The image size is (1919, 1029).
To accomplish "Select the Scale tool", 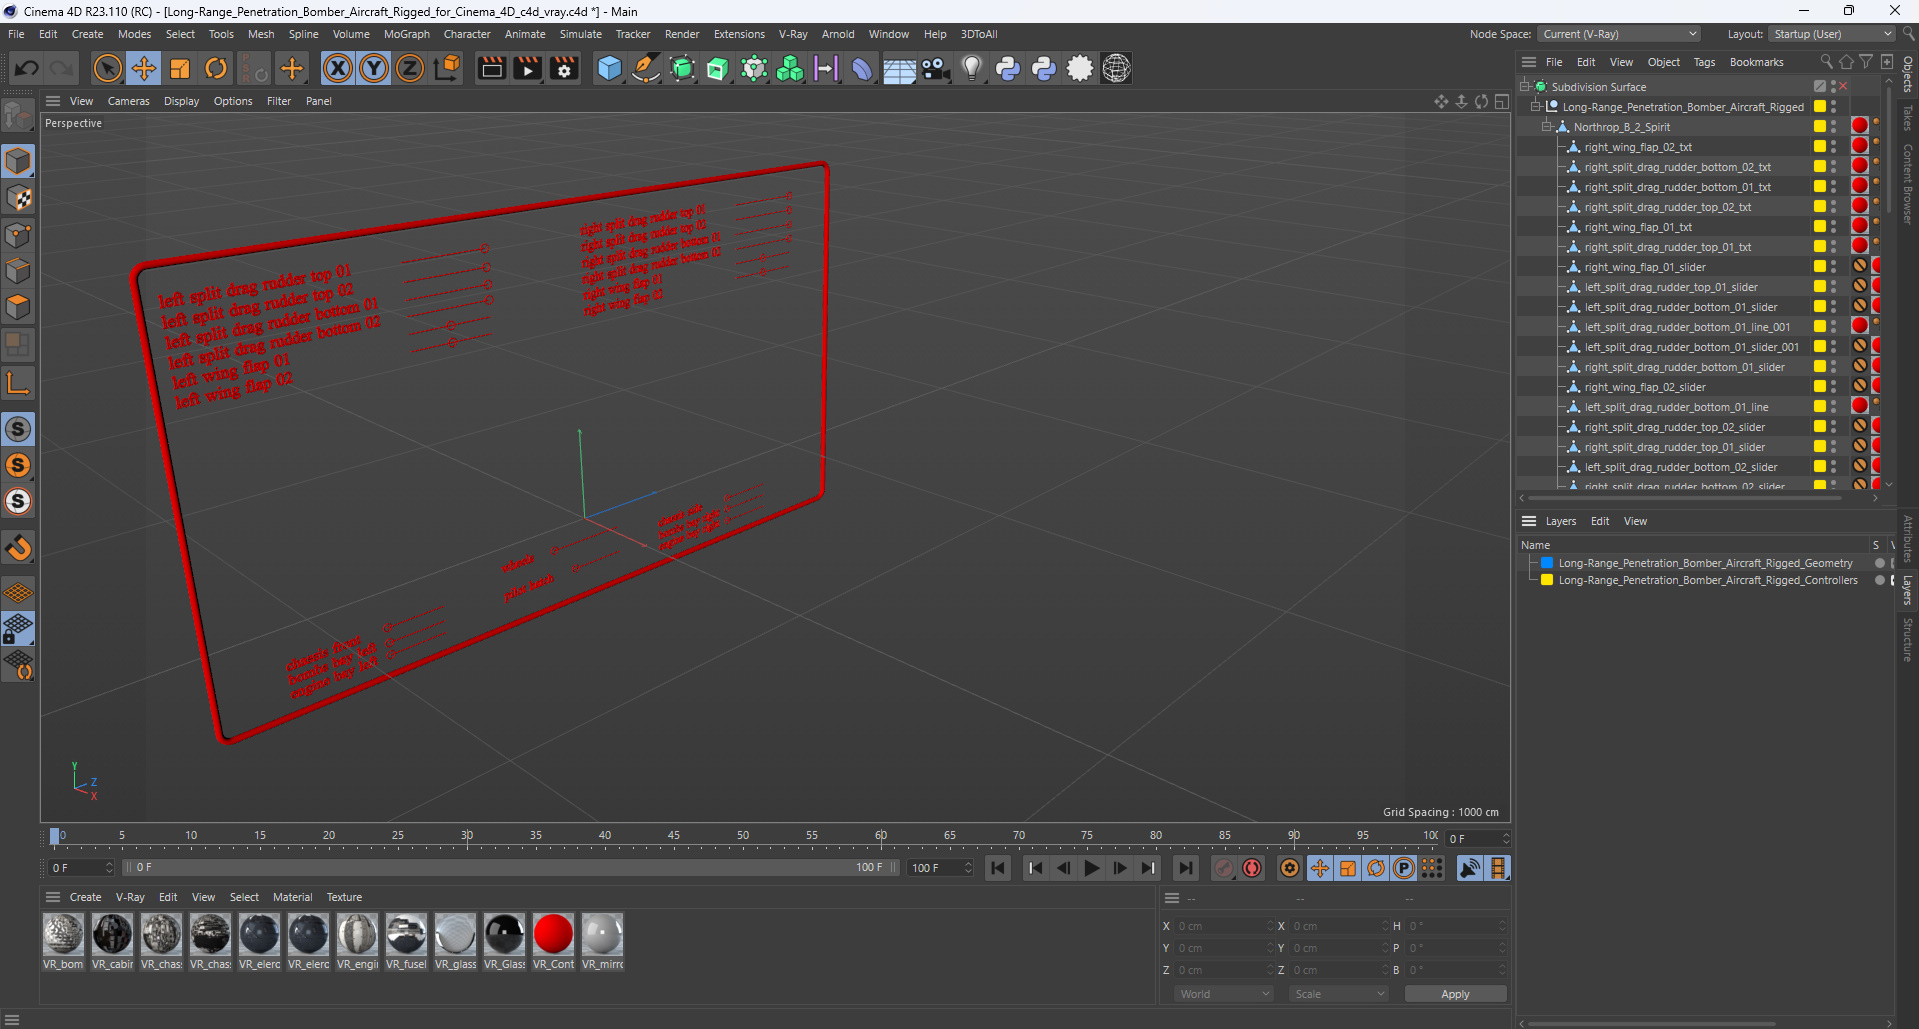I will tap(180, 68).
